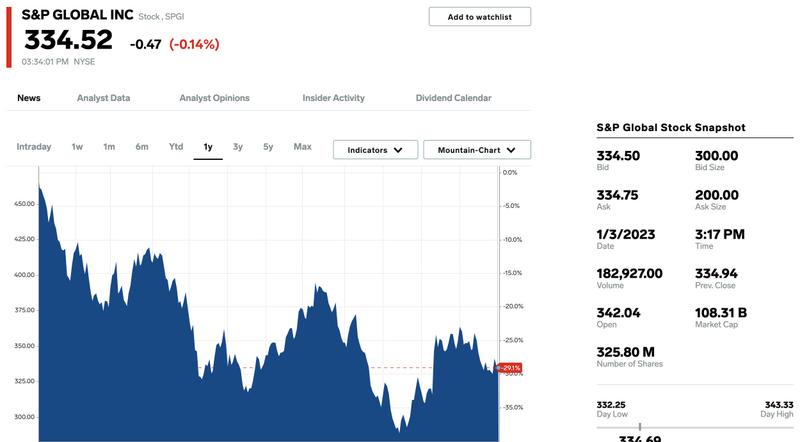Click the 400.00 price axis label
Screen dimensions: 800x442
(x=24, y=275)
